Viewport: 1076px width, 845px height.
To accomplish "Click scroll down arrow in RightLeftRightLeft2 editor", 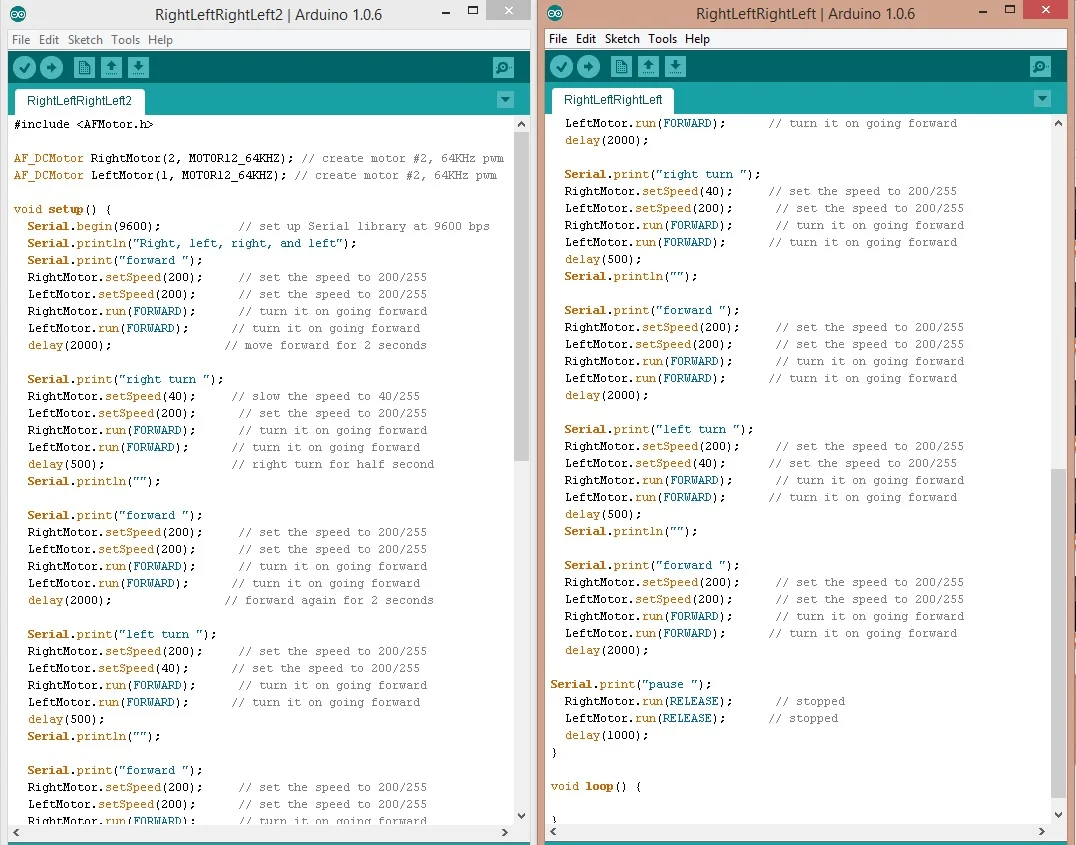I will pyautogui.click(x=522, y=816).
